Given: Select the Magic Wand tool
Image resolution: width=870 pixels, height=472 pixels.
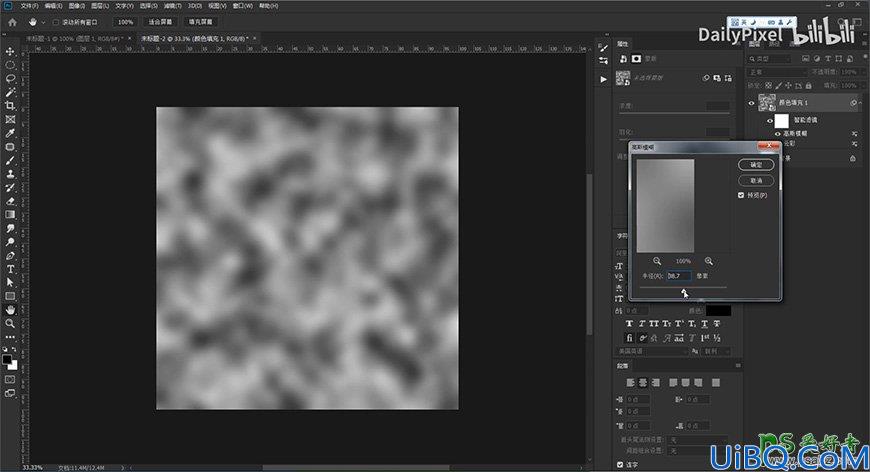Looking at the screenshot, I should coord(10,92).
